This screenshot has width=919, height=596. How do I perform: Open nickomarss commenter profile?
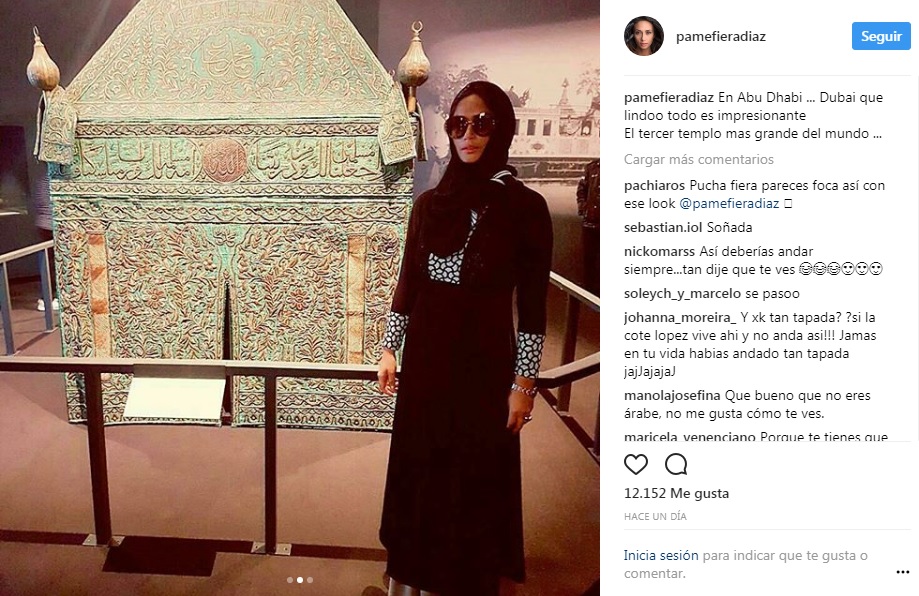(x=659, y=251)
